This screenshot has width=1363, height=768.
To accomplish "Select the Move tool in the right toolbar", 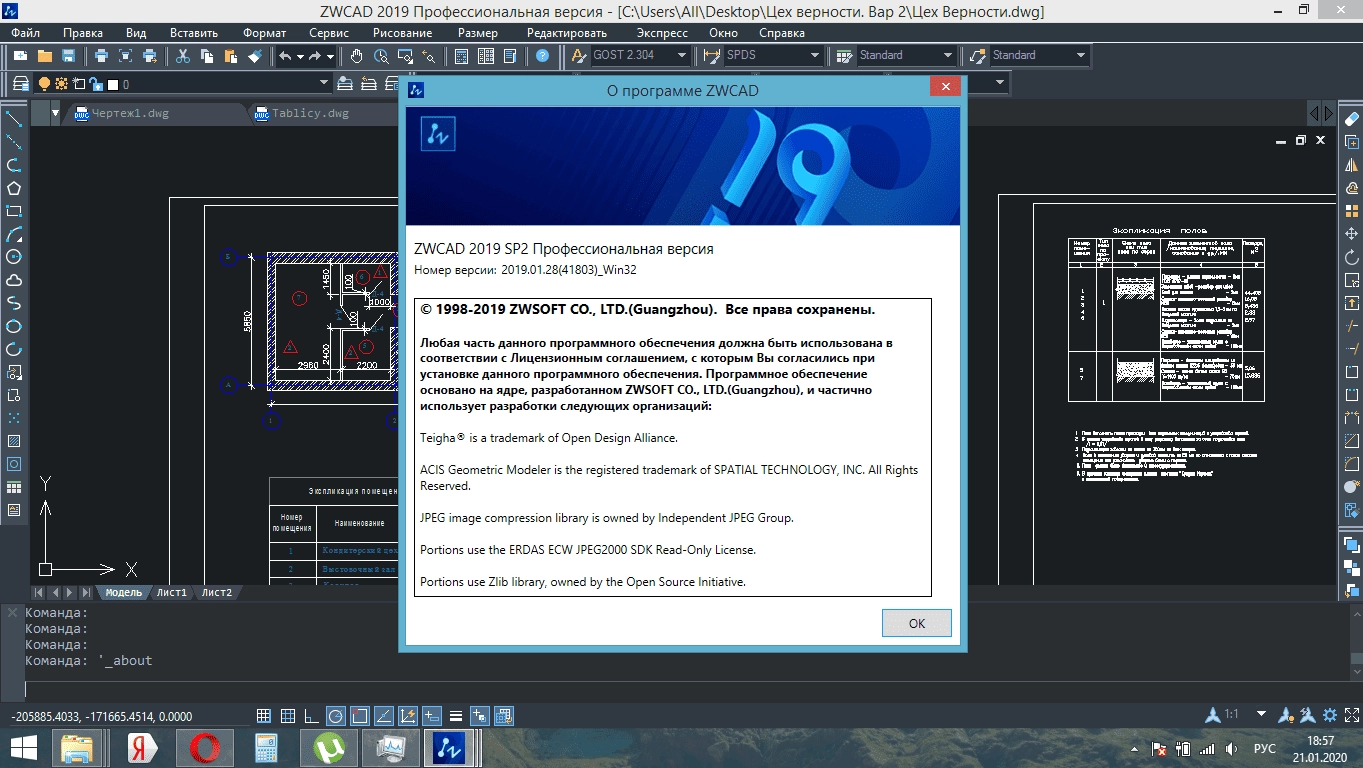I will [1352, 234].
